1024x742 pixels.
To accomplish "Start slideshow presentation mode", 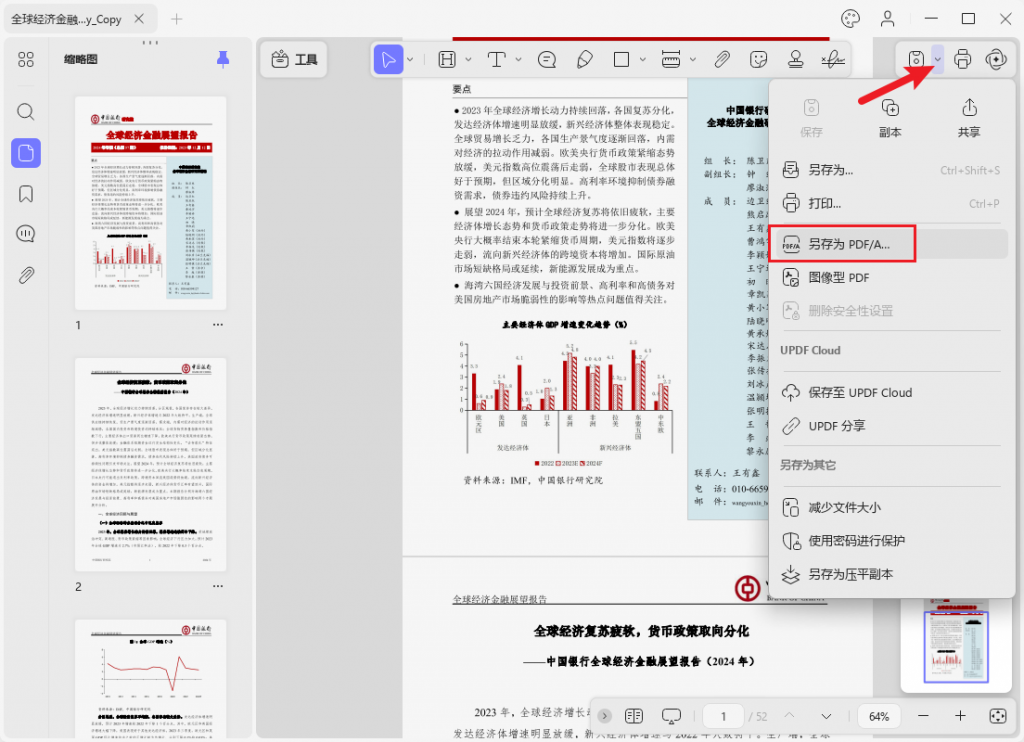I will [x=671, y=717].
